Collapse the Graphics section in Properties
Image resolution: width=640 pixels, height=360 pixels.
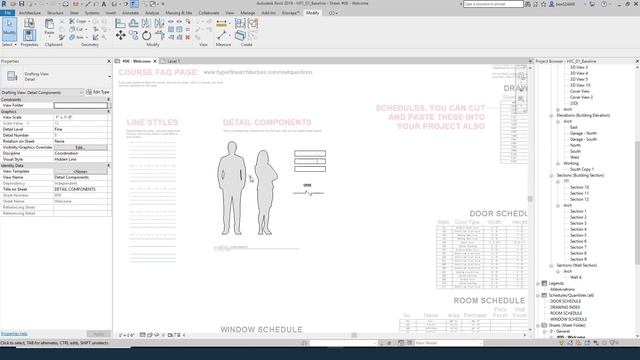coord(109,111)
